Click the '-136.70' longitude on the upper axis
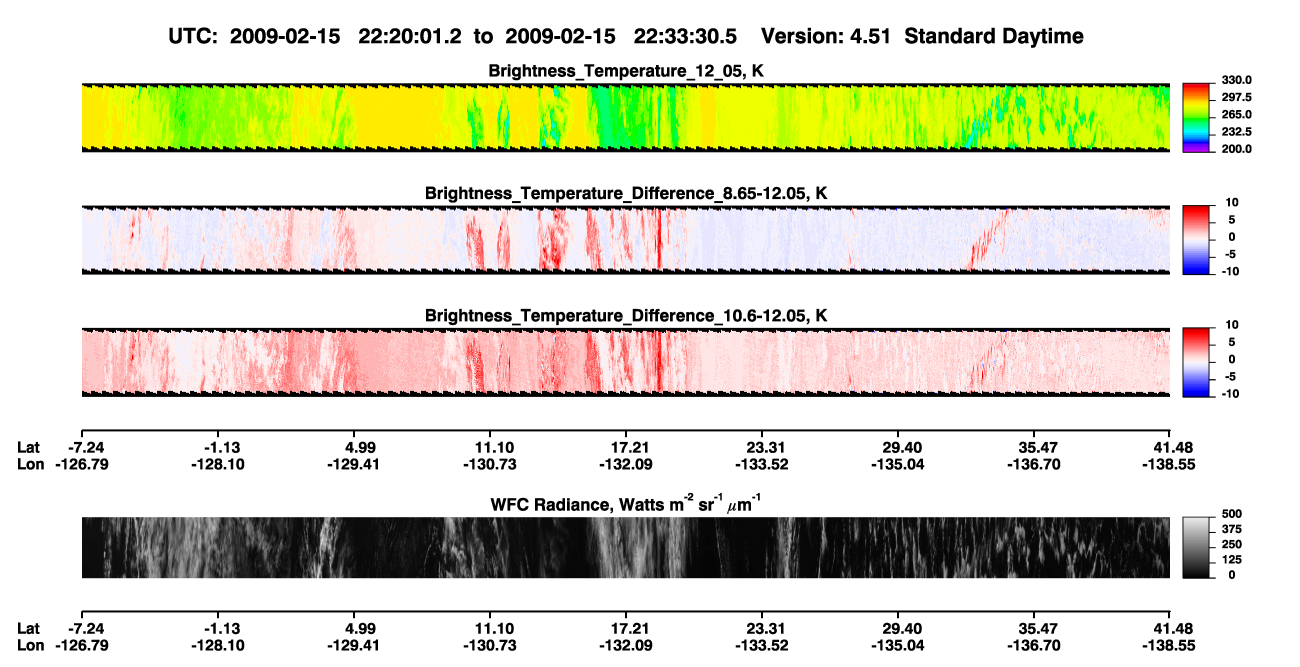Screen dimensions: 1300x667 (x=1033, y=464)
